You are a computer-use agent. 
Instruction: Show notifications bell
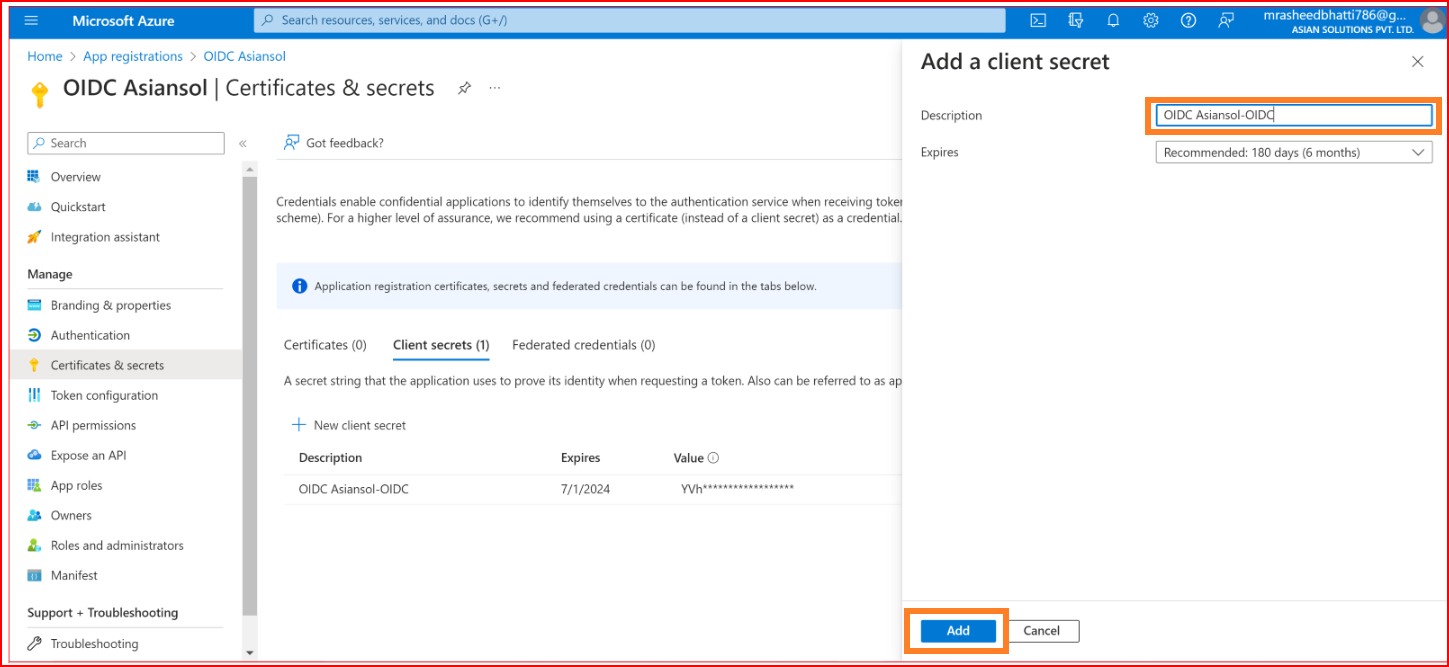pos(1113,20)
